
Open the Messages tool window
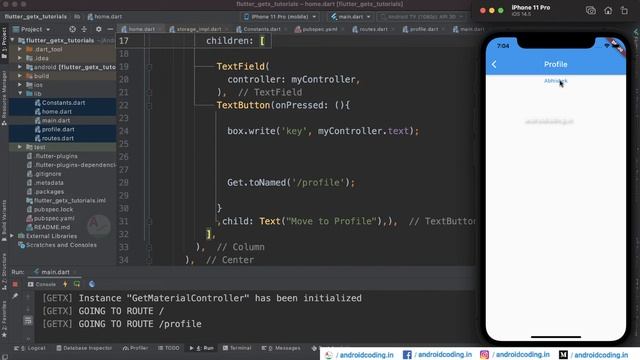coord(281,348)
